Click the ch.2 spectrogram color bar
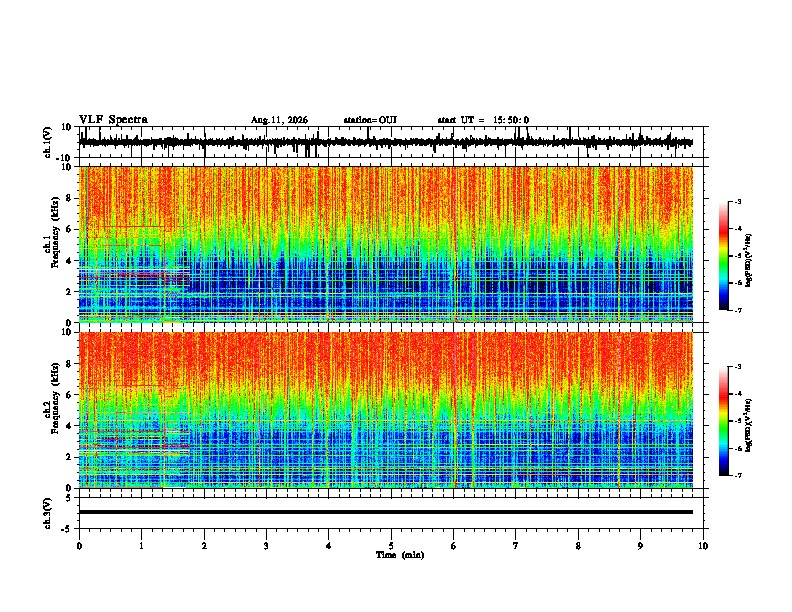This screenshot has height=612, width=792. click(x=724, y=421)
